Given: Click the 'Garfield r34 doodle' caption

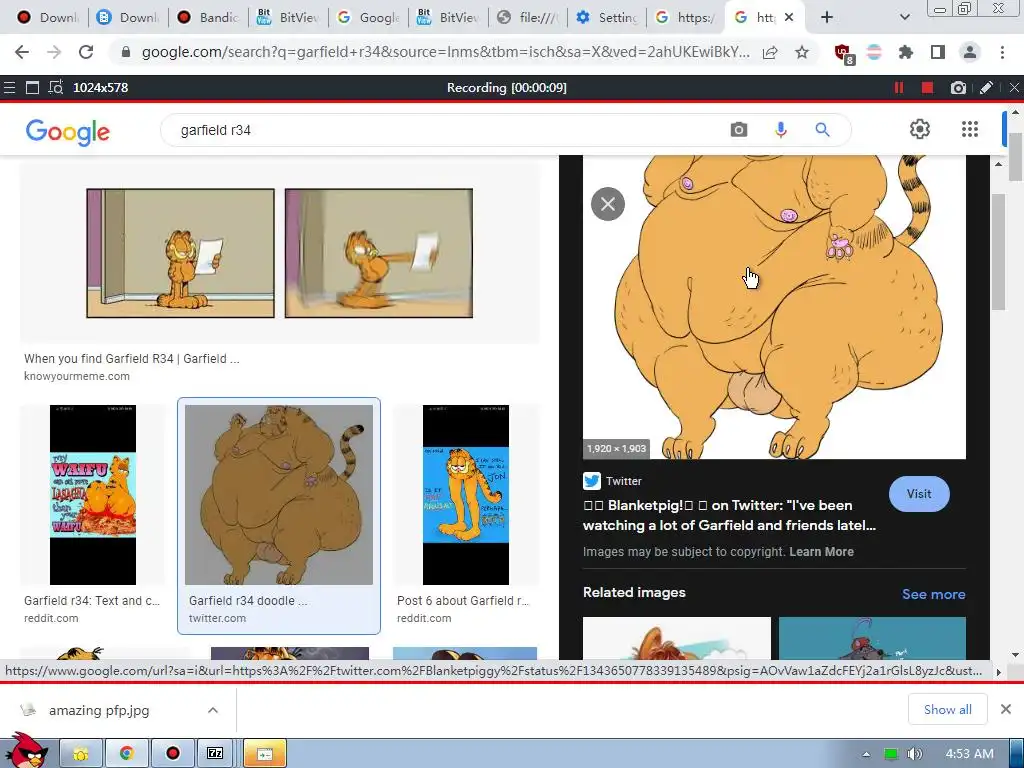Looking at the screenshot, I should tap(248, 601).
